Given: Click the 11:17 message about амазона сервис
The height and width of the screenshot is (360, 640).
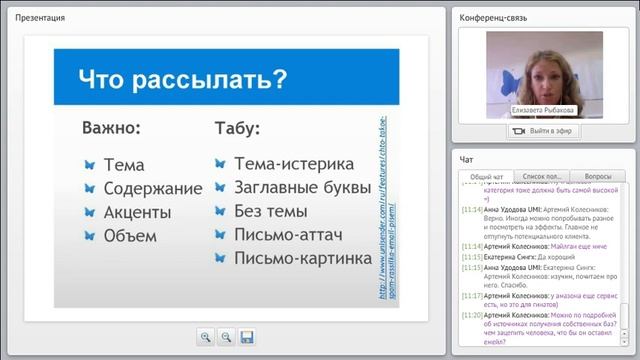Looking at the screenshot, I should coord(540,300).
